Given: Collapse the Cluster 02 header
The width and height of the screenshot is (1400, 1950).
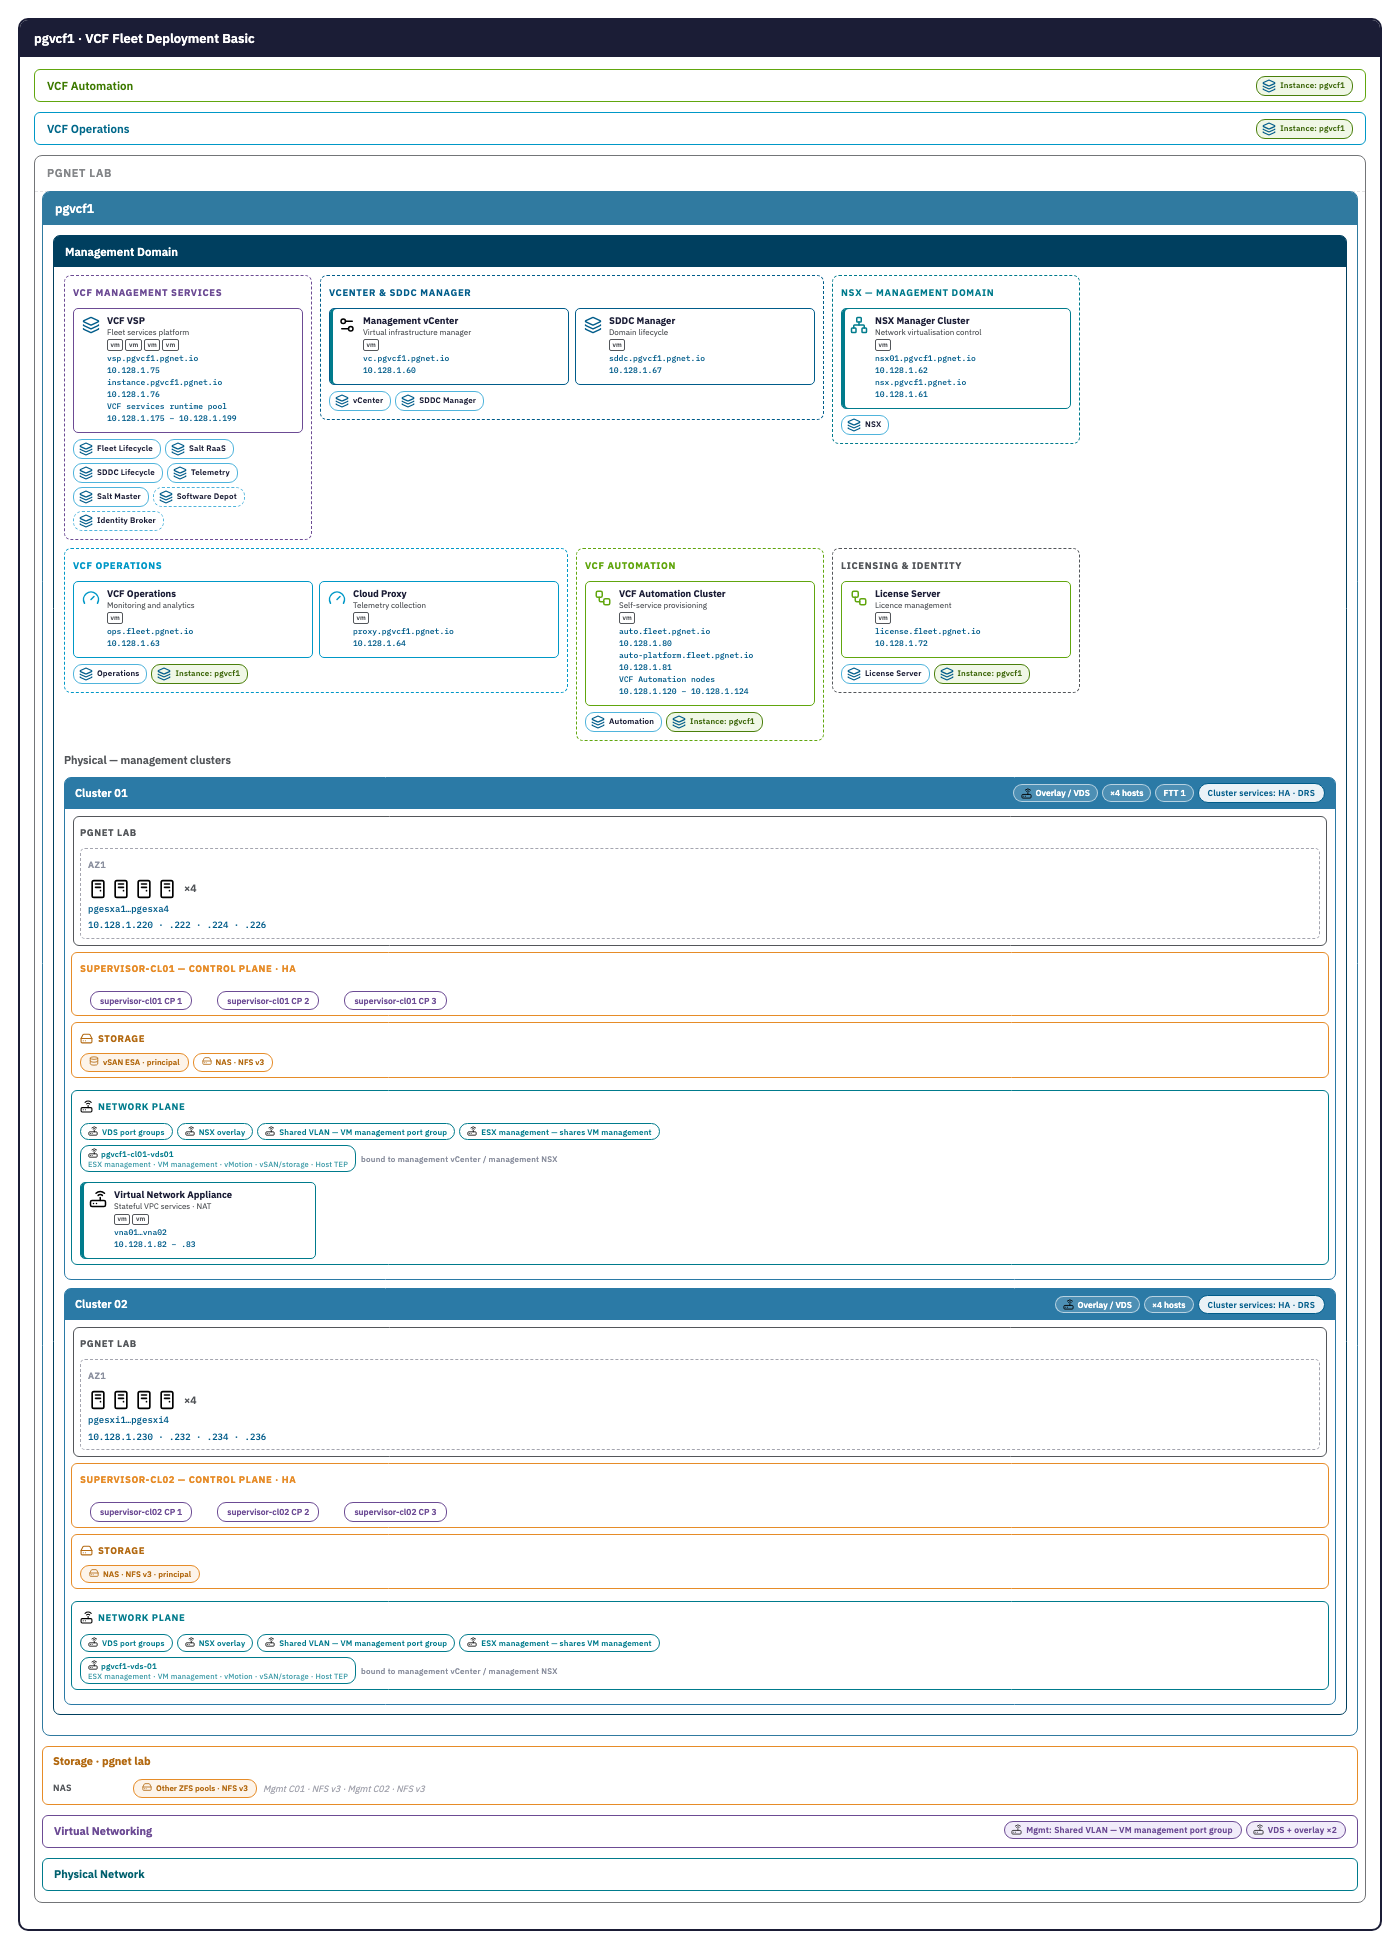Looking at the screenshot, I should 700,1304.
